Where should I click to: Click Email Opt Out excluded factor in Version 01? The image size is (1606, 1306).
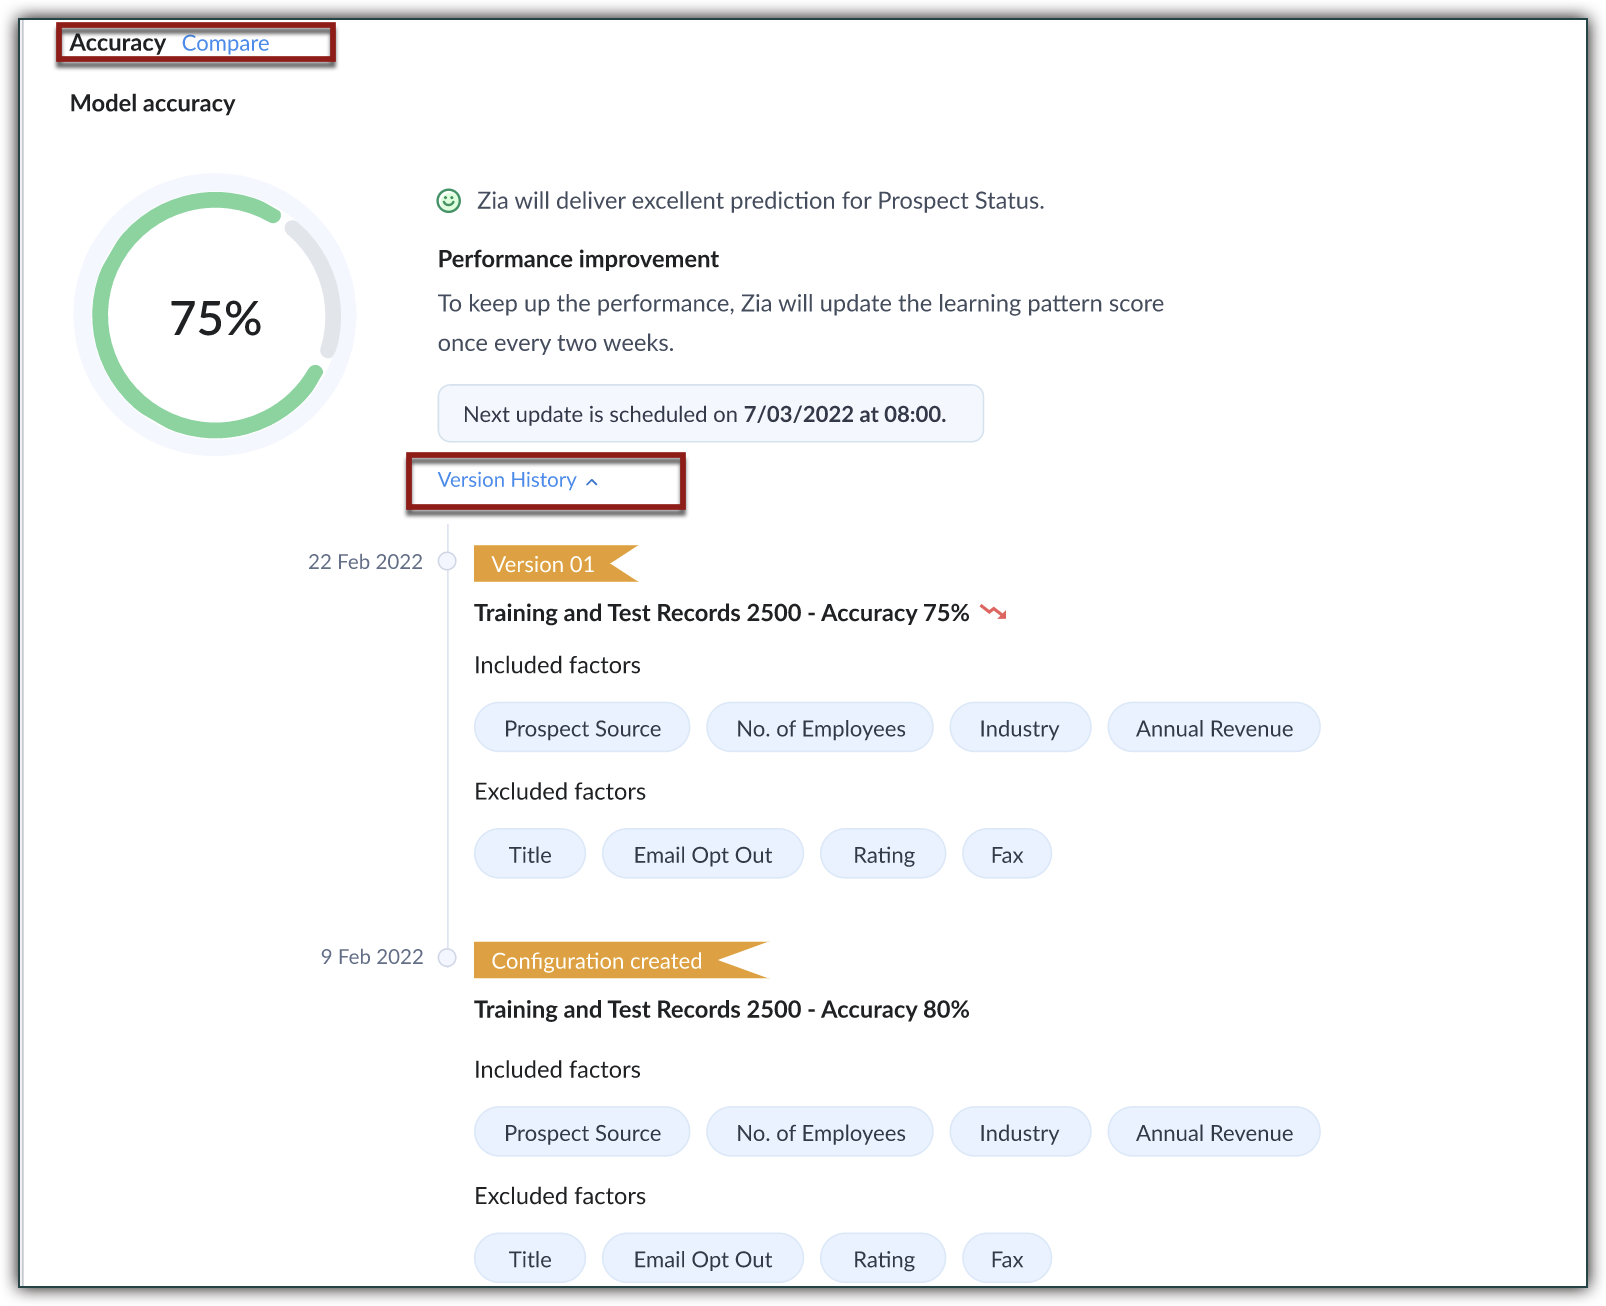click(x=702, y=855)
